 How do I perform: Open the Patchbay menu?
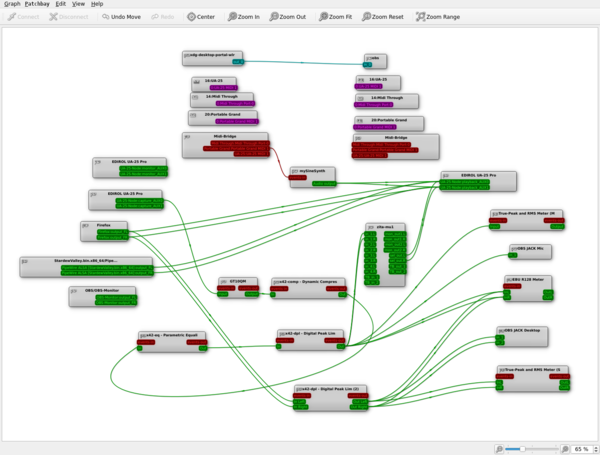click(37, 4)
